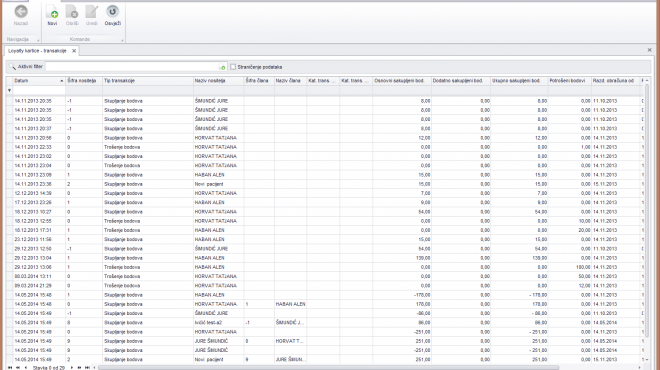Sort by Osnovni sakupljeni bod. column header

(402, 80)
